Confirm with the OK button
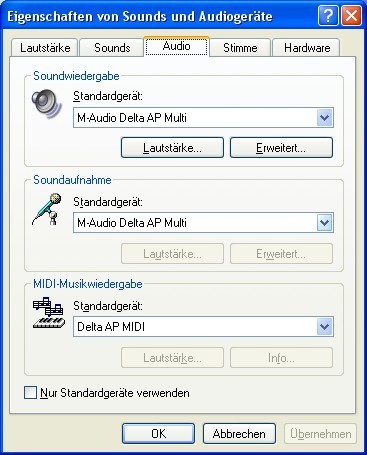 [158, 433]
